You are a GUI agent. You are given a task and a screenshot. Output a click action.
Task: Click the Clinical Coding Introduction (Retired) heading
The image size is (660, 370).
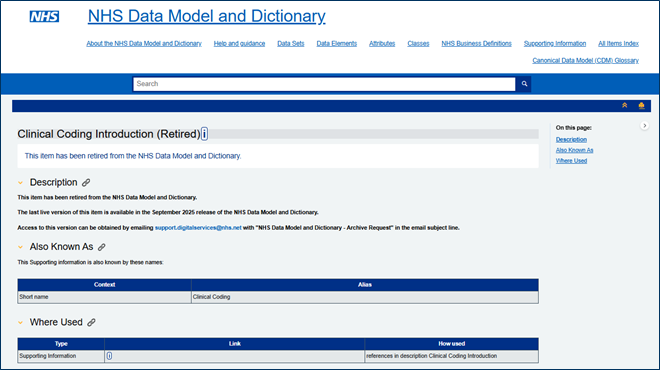109,134
